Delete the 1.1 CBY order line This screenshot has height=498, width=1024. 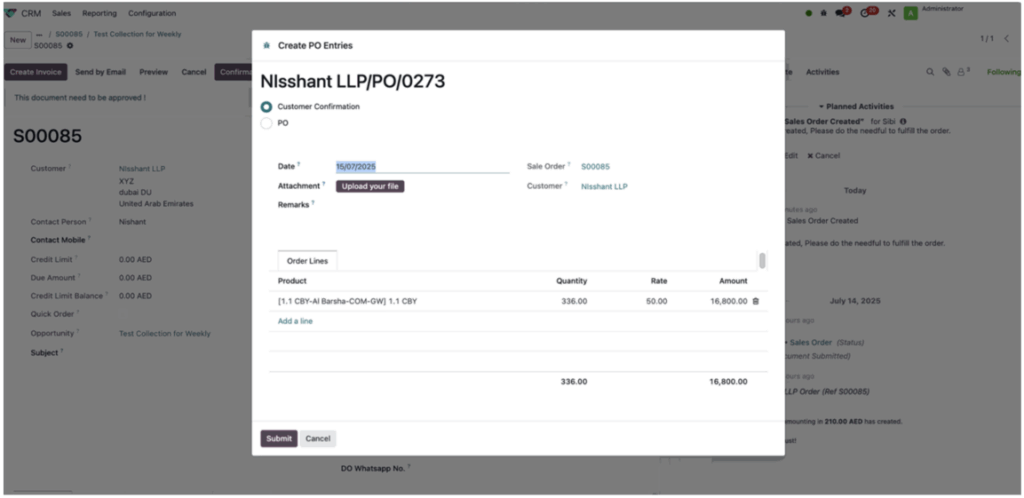click(755, 301)
